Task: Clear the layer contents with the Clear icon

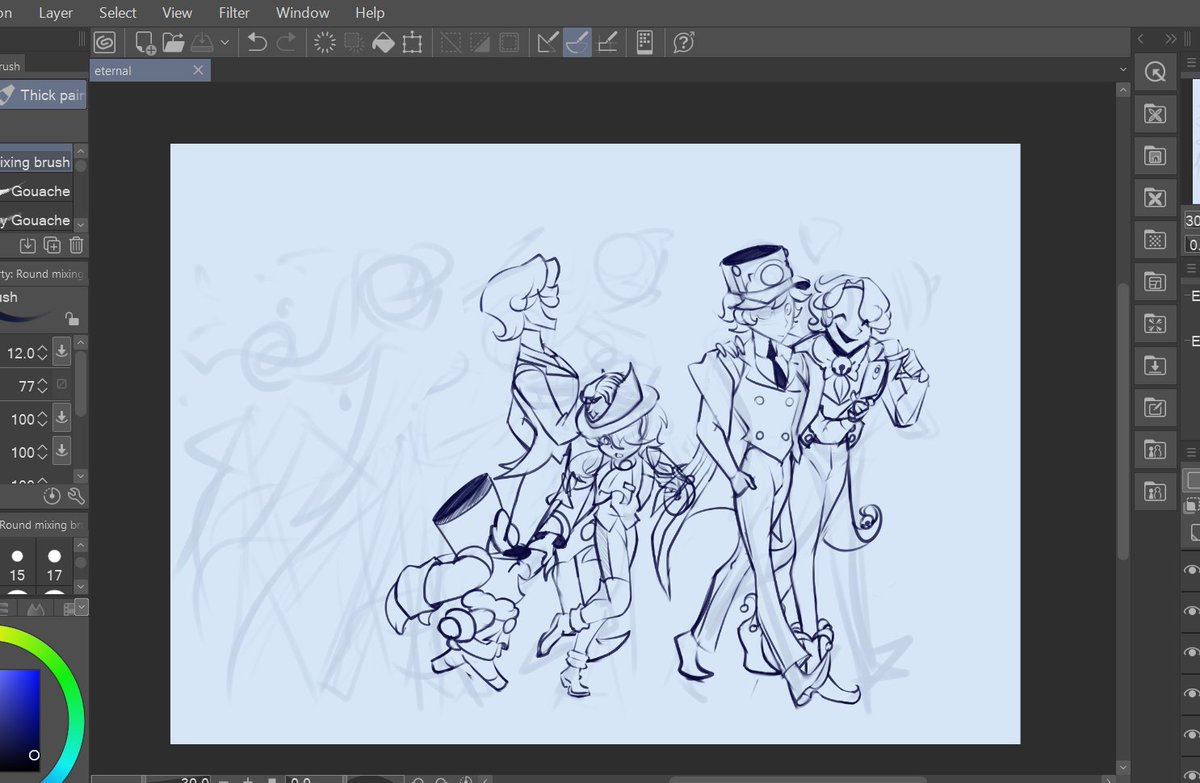Action: pyautogui.click(x=325, y=42)
